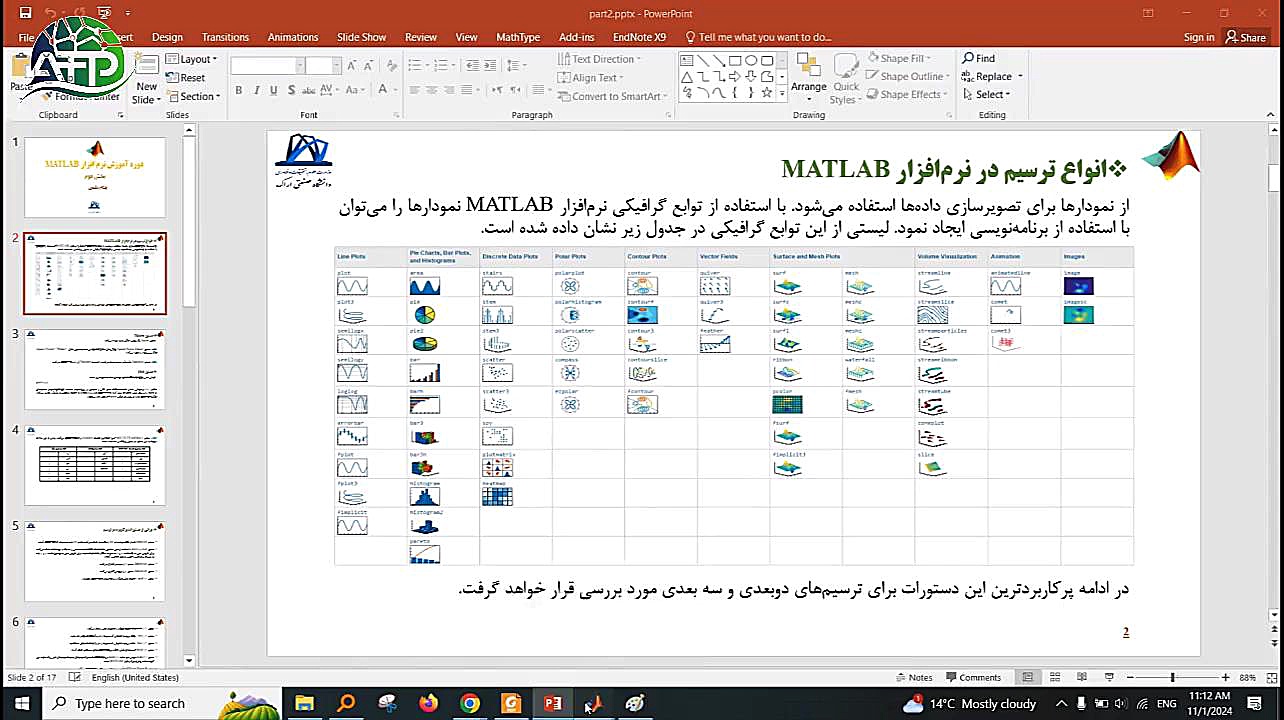1284x720 pixels.
Task: Open the Layout dropdown
Action: [x=191, y=59]
